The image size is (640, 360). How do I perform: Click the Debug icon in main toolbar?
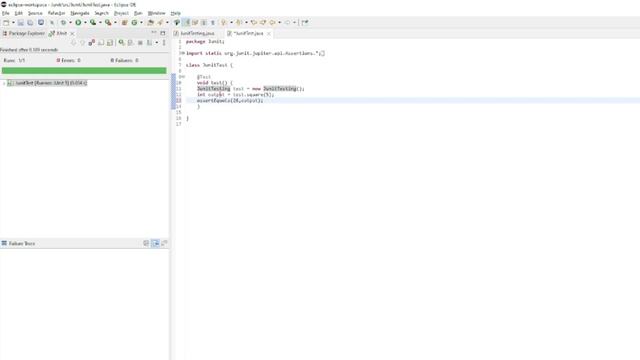click(x=63, y=22)
